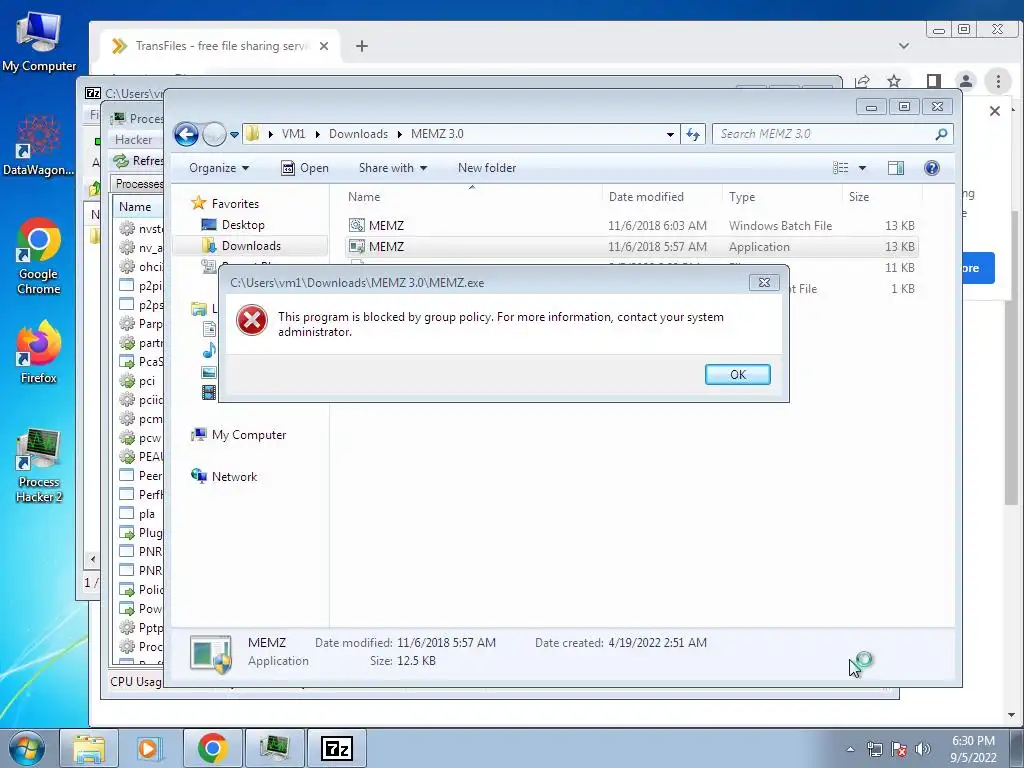1024x768 pixels.
Task: Show hidden tray icons arrow
Action: click(x=850, y=749)
